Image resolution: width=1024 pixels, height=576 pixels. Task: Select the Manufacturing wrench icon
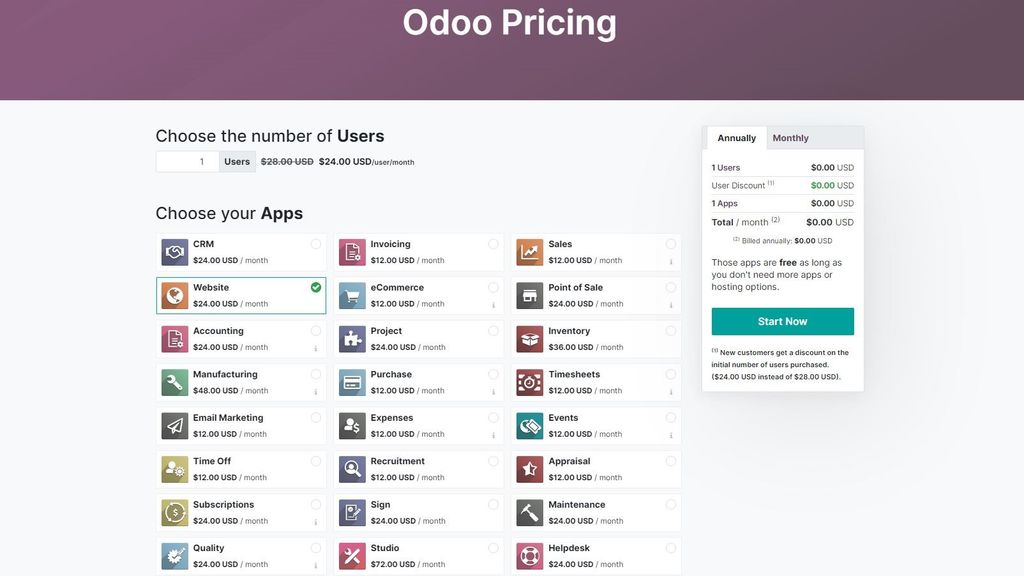click(x=174, y=382)
